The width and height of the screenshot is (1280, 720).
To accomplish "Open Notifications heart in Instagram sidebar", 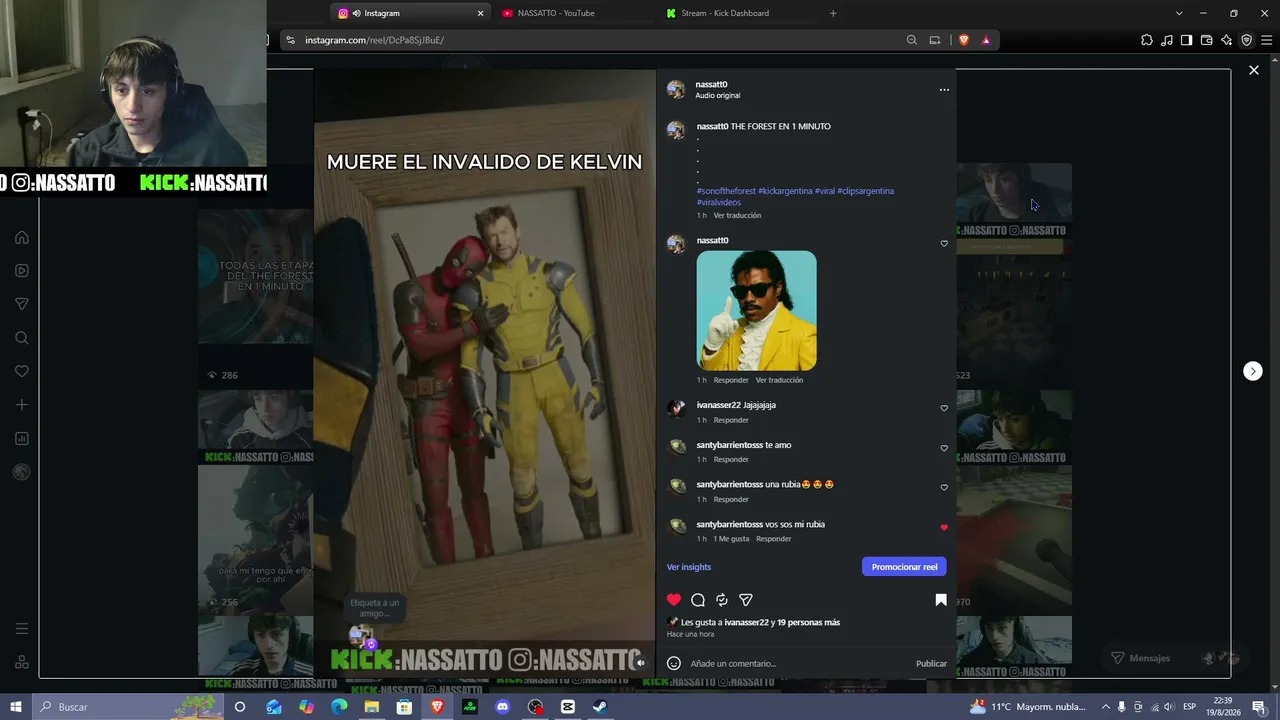I will 22,371.
